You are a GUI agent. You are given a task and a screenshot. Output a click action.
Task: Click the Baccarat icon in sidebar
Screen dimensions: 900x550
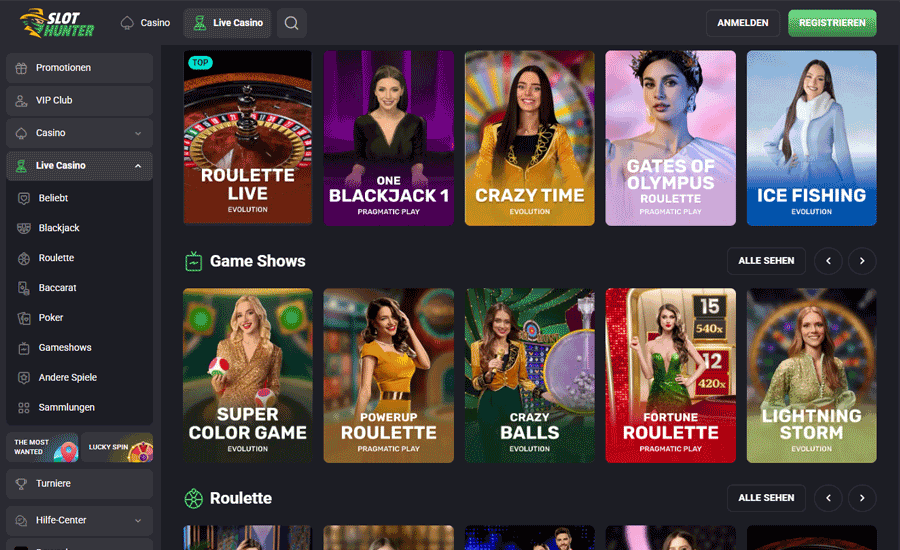pos(24,288)
